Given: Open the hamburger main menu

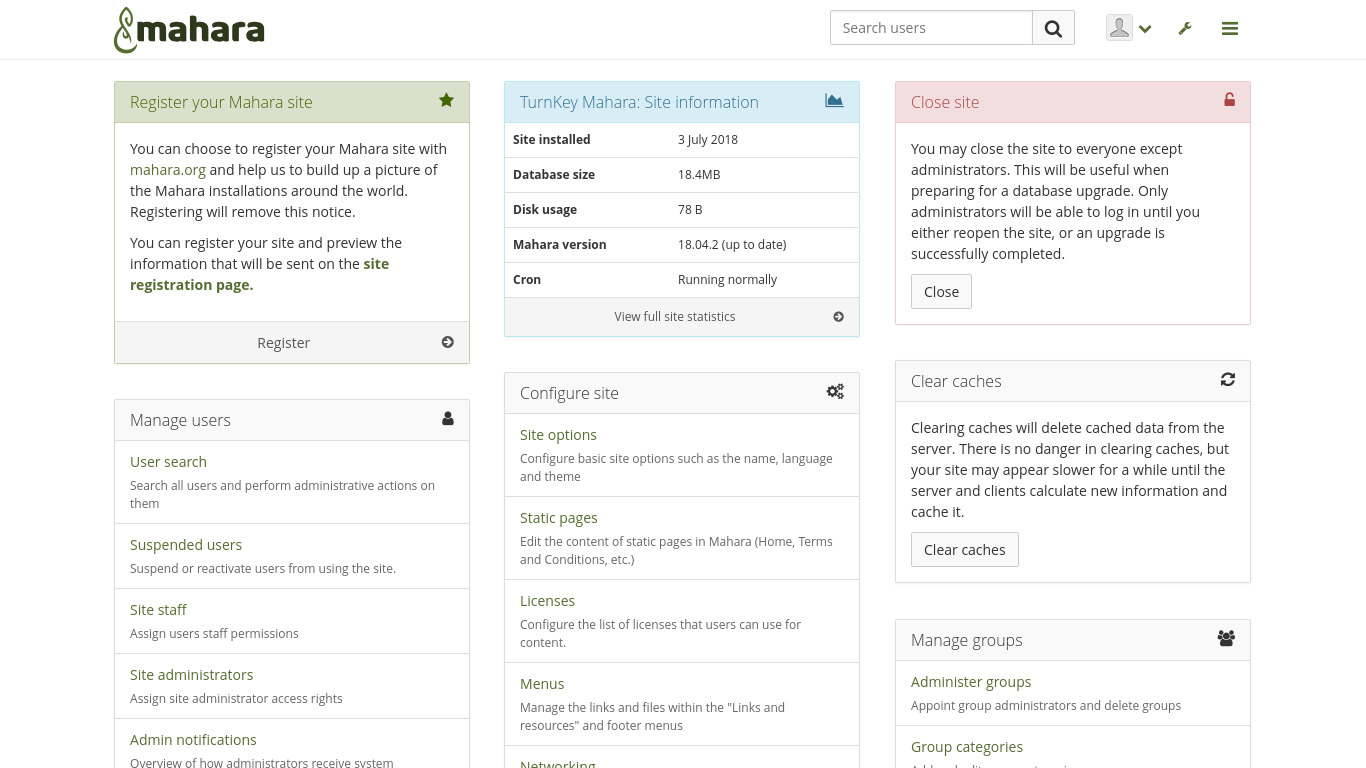Looking at the screenshot, I should 1230,29.
